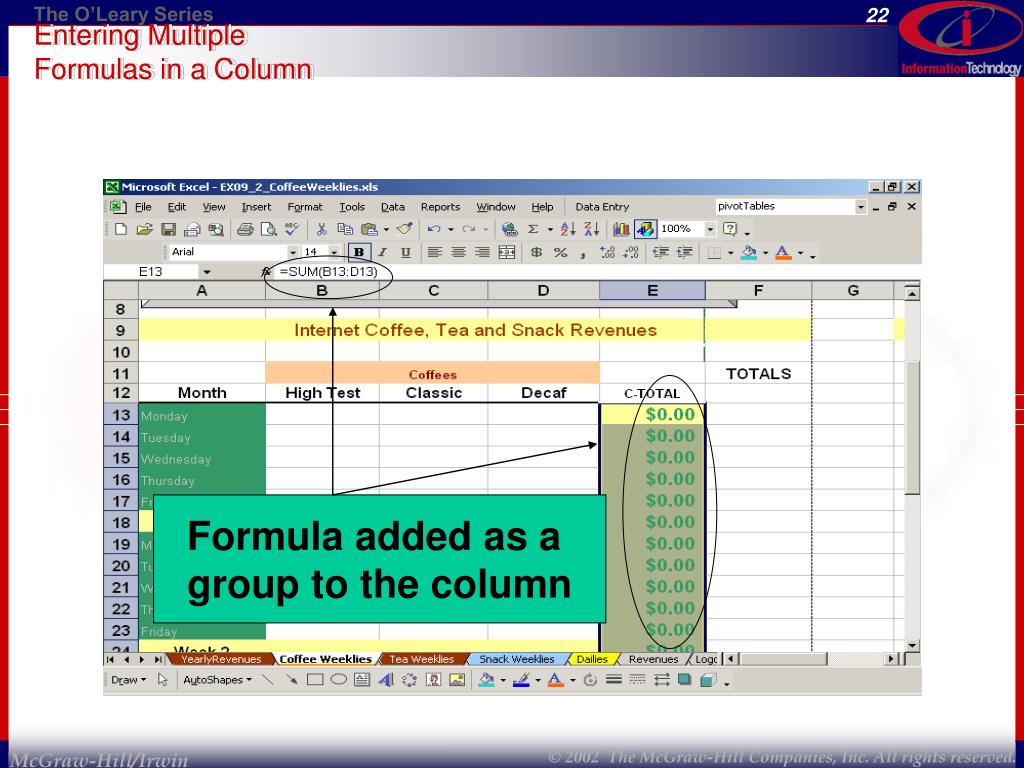Select the Format Painter brush
Screen dimensions: 1024x768
404,229
